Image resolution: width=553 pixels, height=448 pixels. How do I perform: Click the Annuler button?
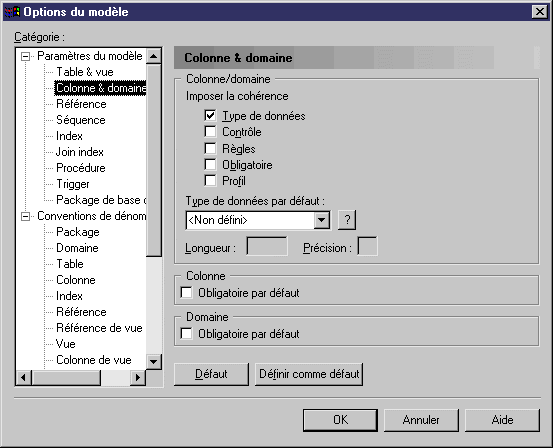click(421, 420)
